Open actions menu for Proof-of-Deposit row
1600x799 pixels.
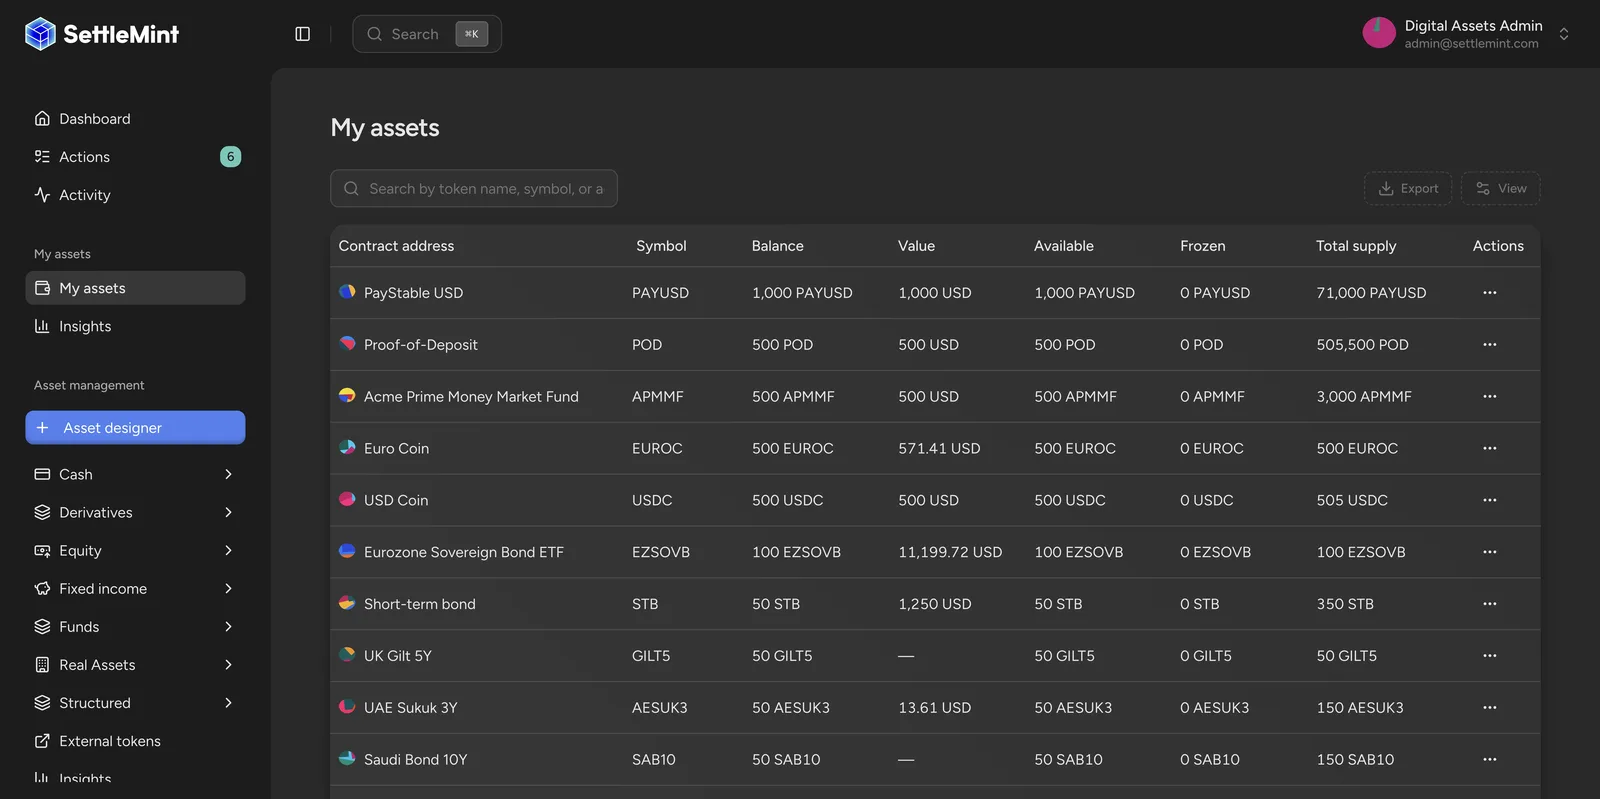point(1490,345)
